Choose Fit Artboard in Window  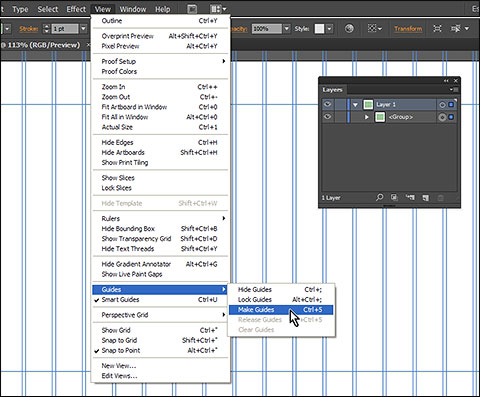click(x=159, y=107)
